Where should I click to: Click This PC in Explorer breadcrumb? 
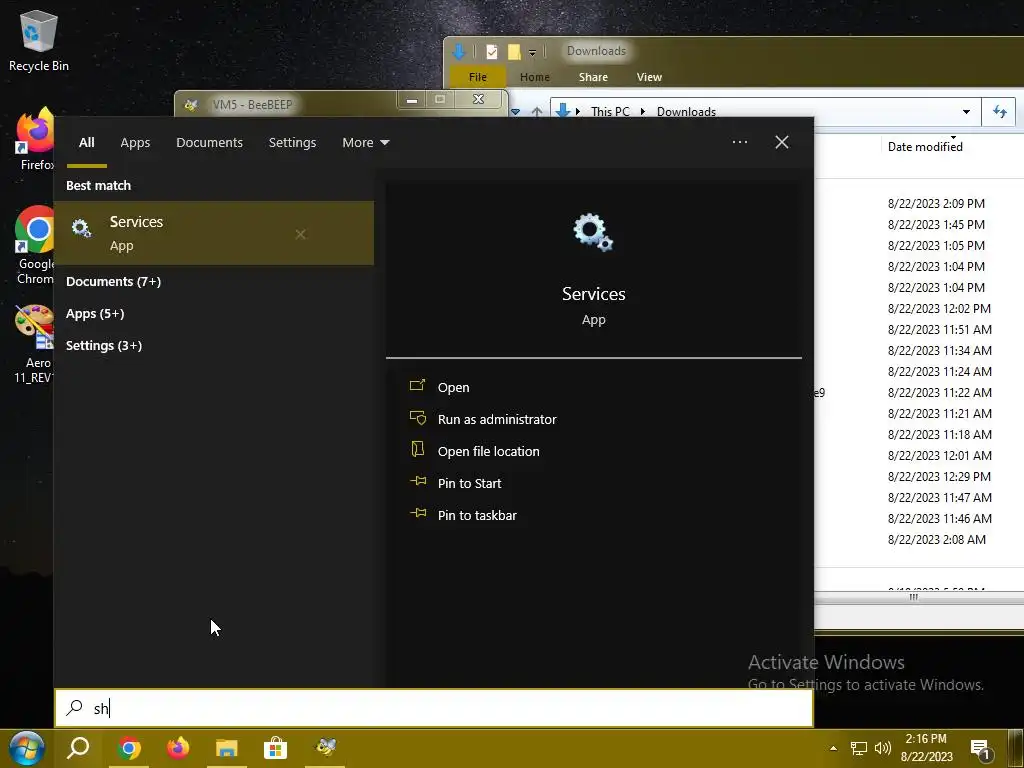point(610,112)
